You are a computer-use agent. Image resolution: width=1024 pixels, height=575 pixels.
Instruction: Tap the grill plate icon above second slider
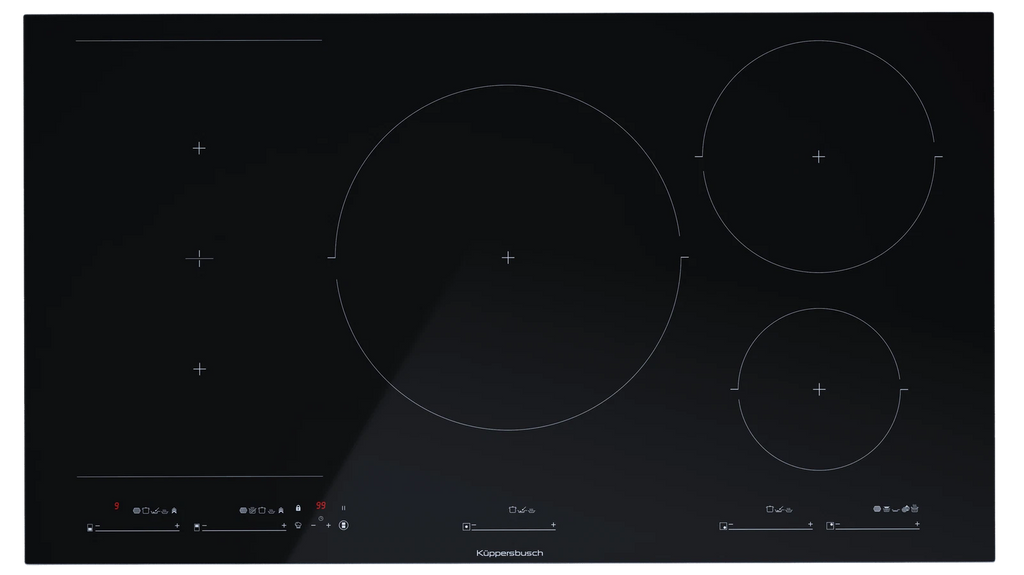[243, 510]
